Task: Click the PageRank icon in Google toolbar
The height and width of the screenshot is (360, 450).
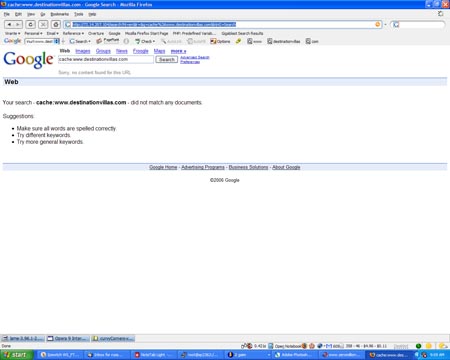Action: pyautogui.click(x=107, y=41)
